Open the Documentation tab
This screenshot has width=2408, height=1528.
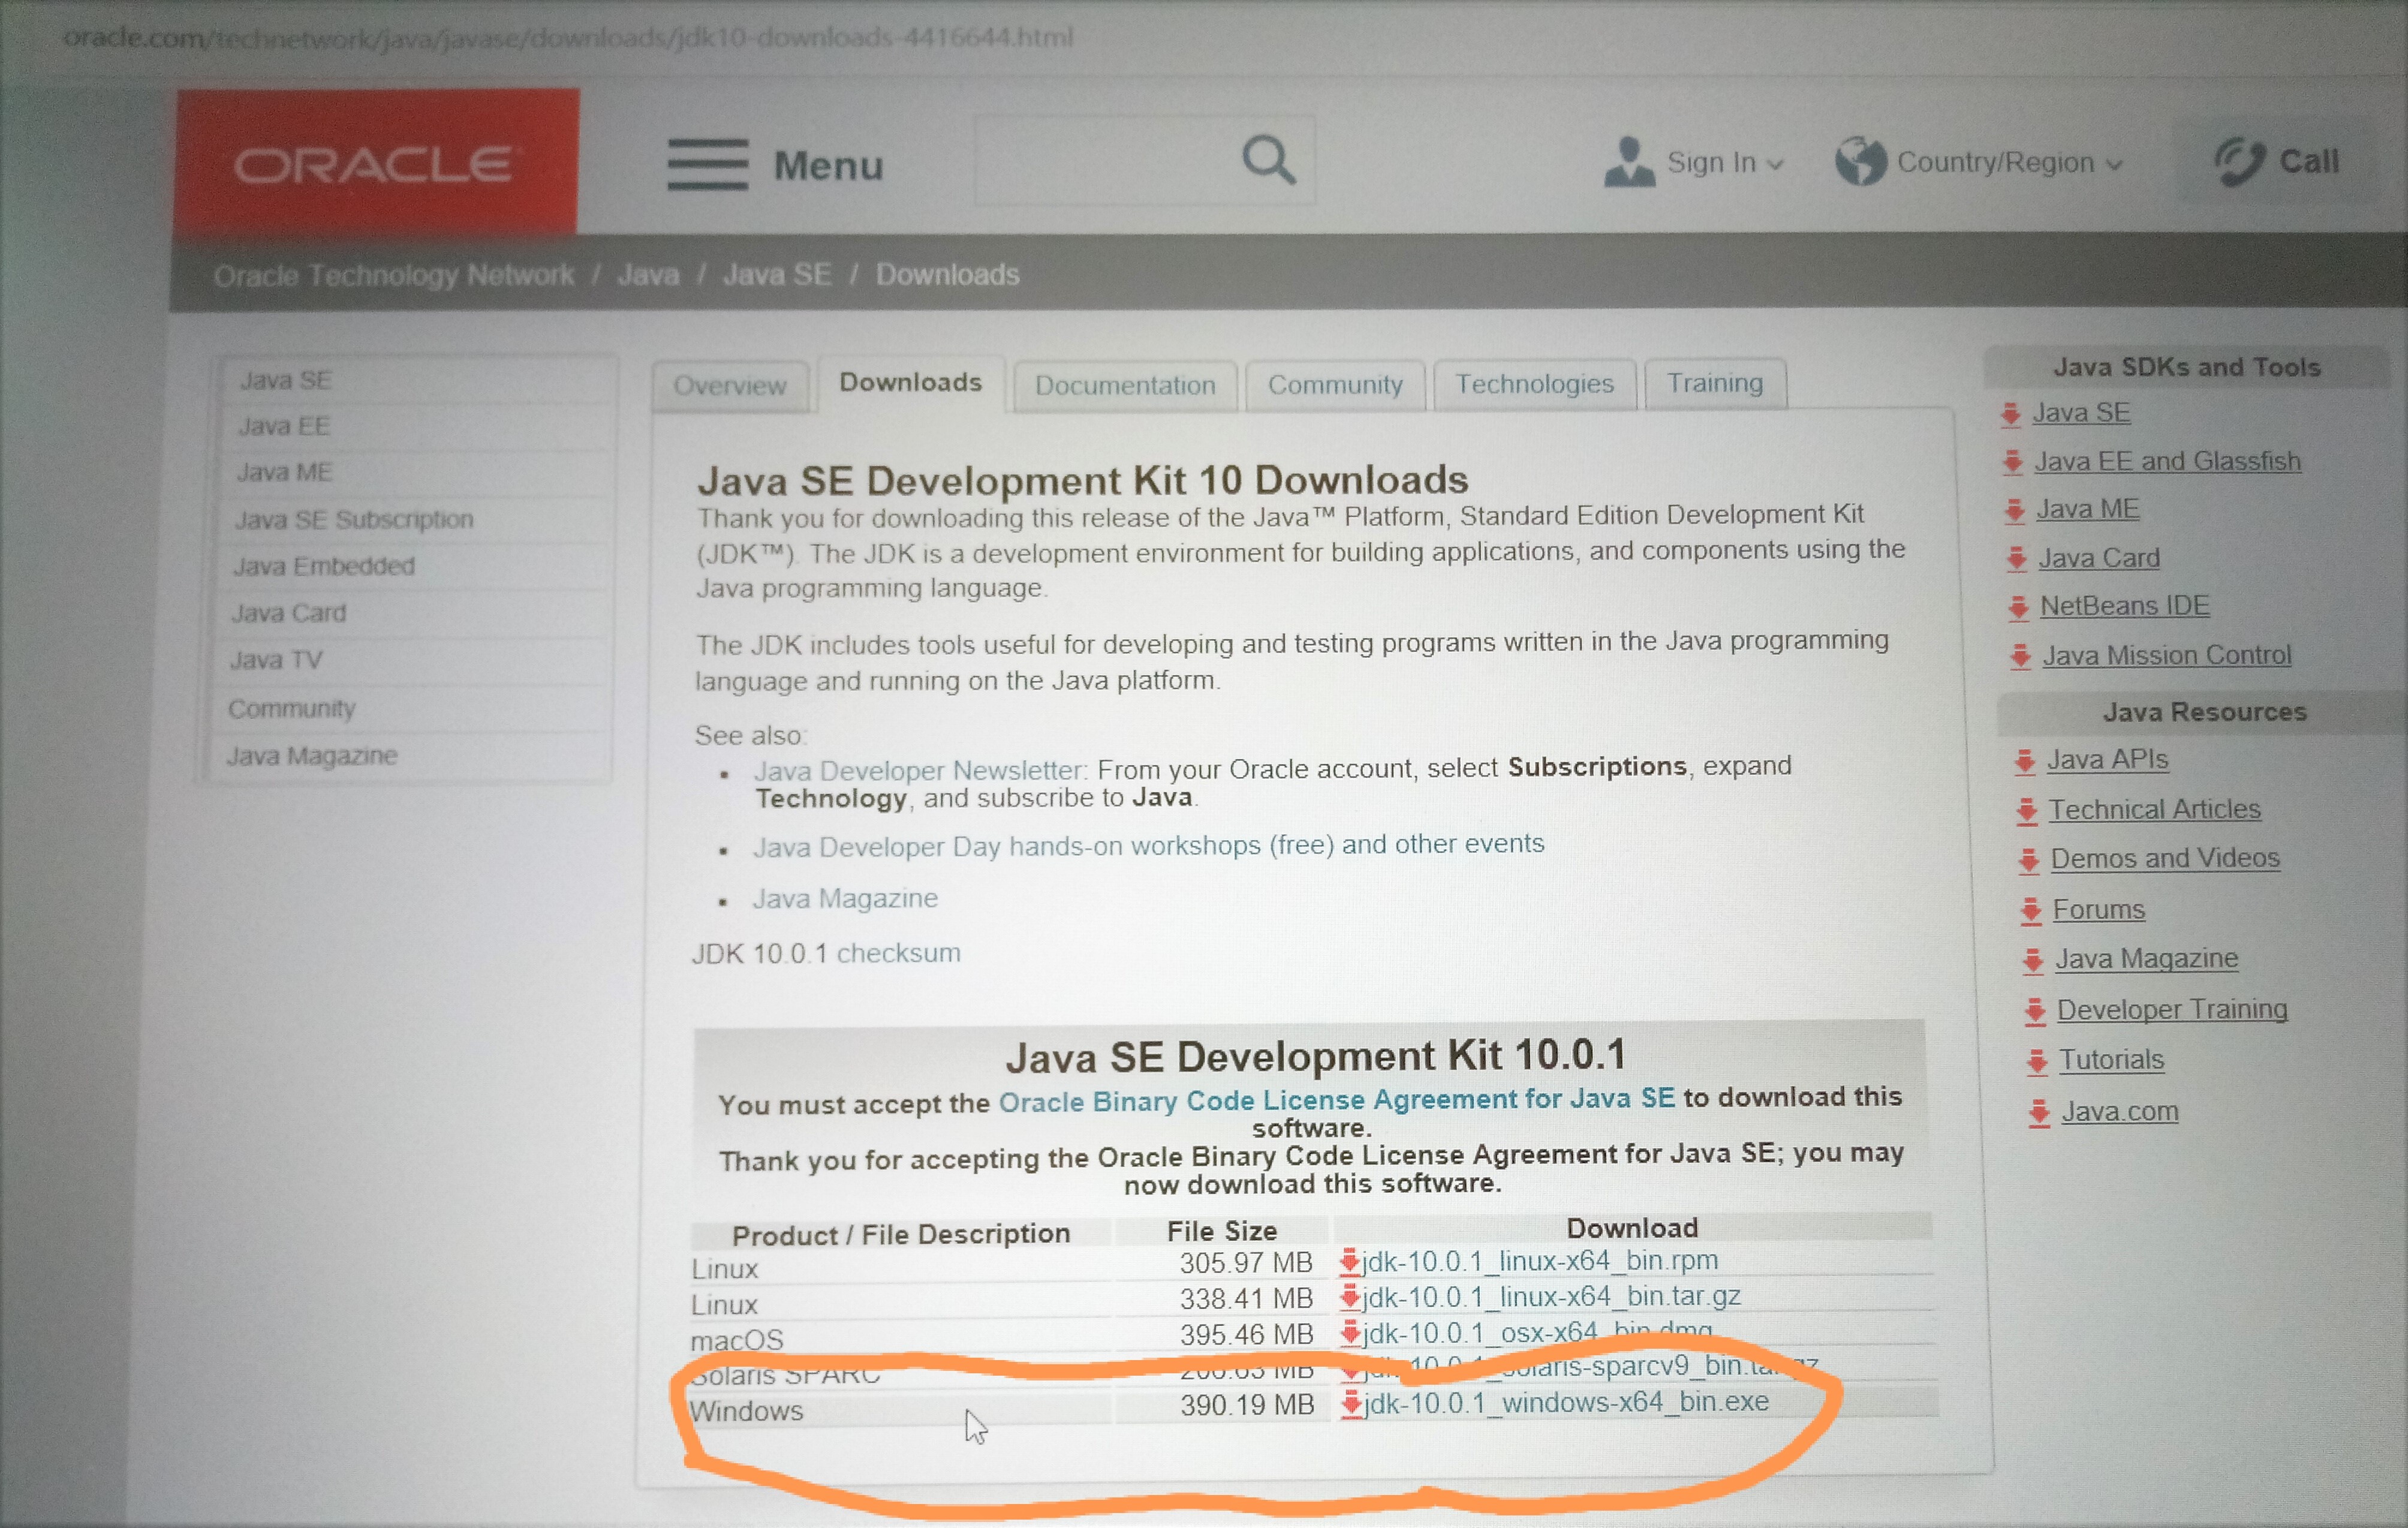tap(1125, 386)
